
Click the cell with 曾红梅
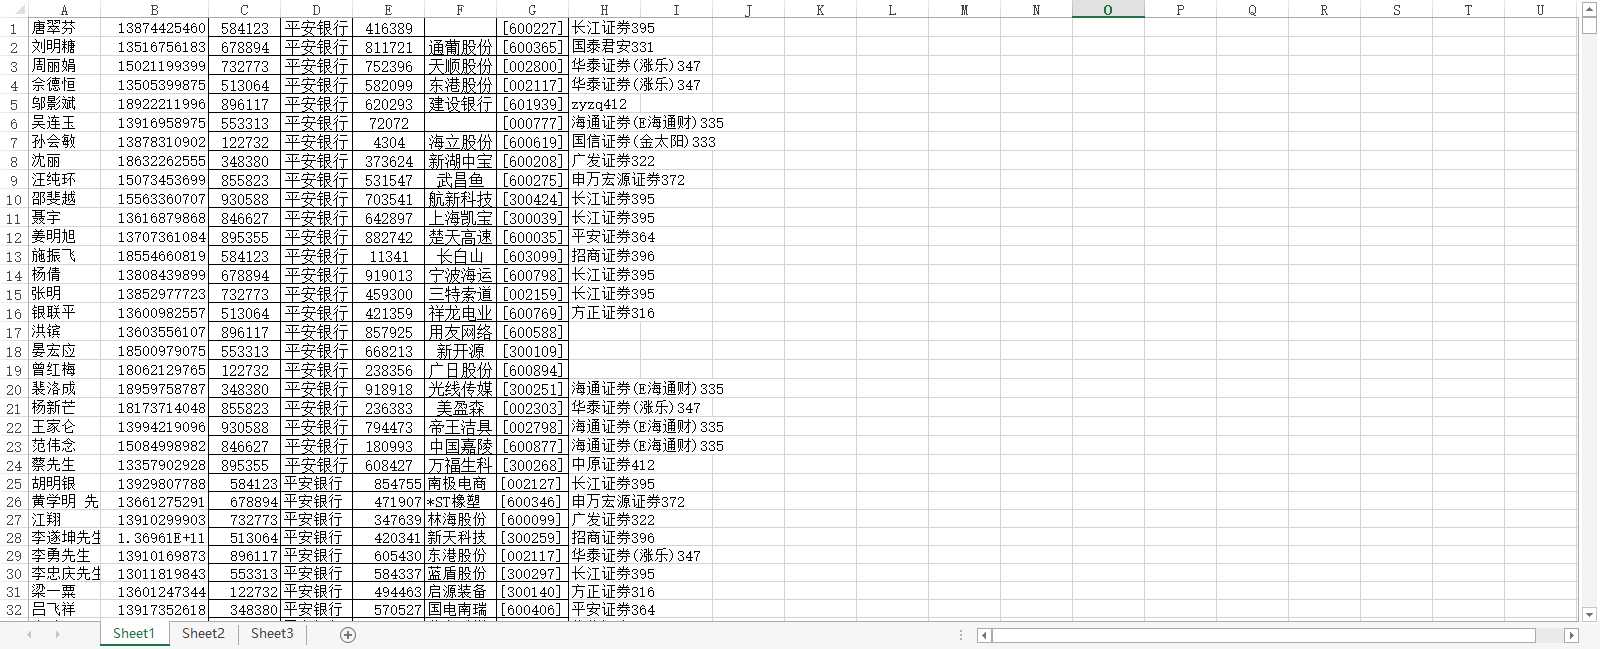64,370
